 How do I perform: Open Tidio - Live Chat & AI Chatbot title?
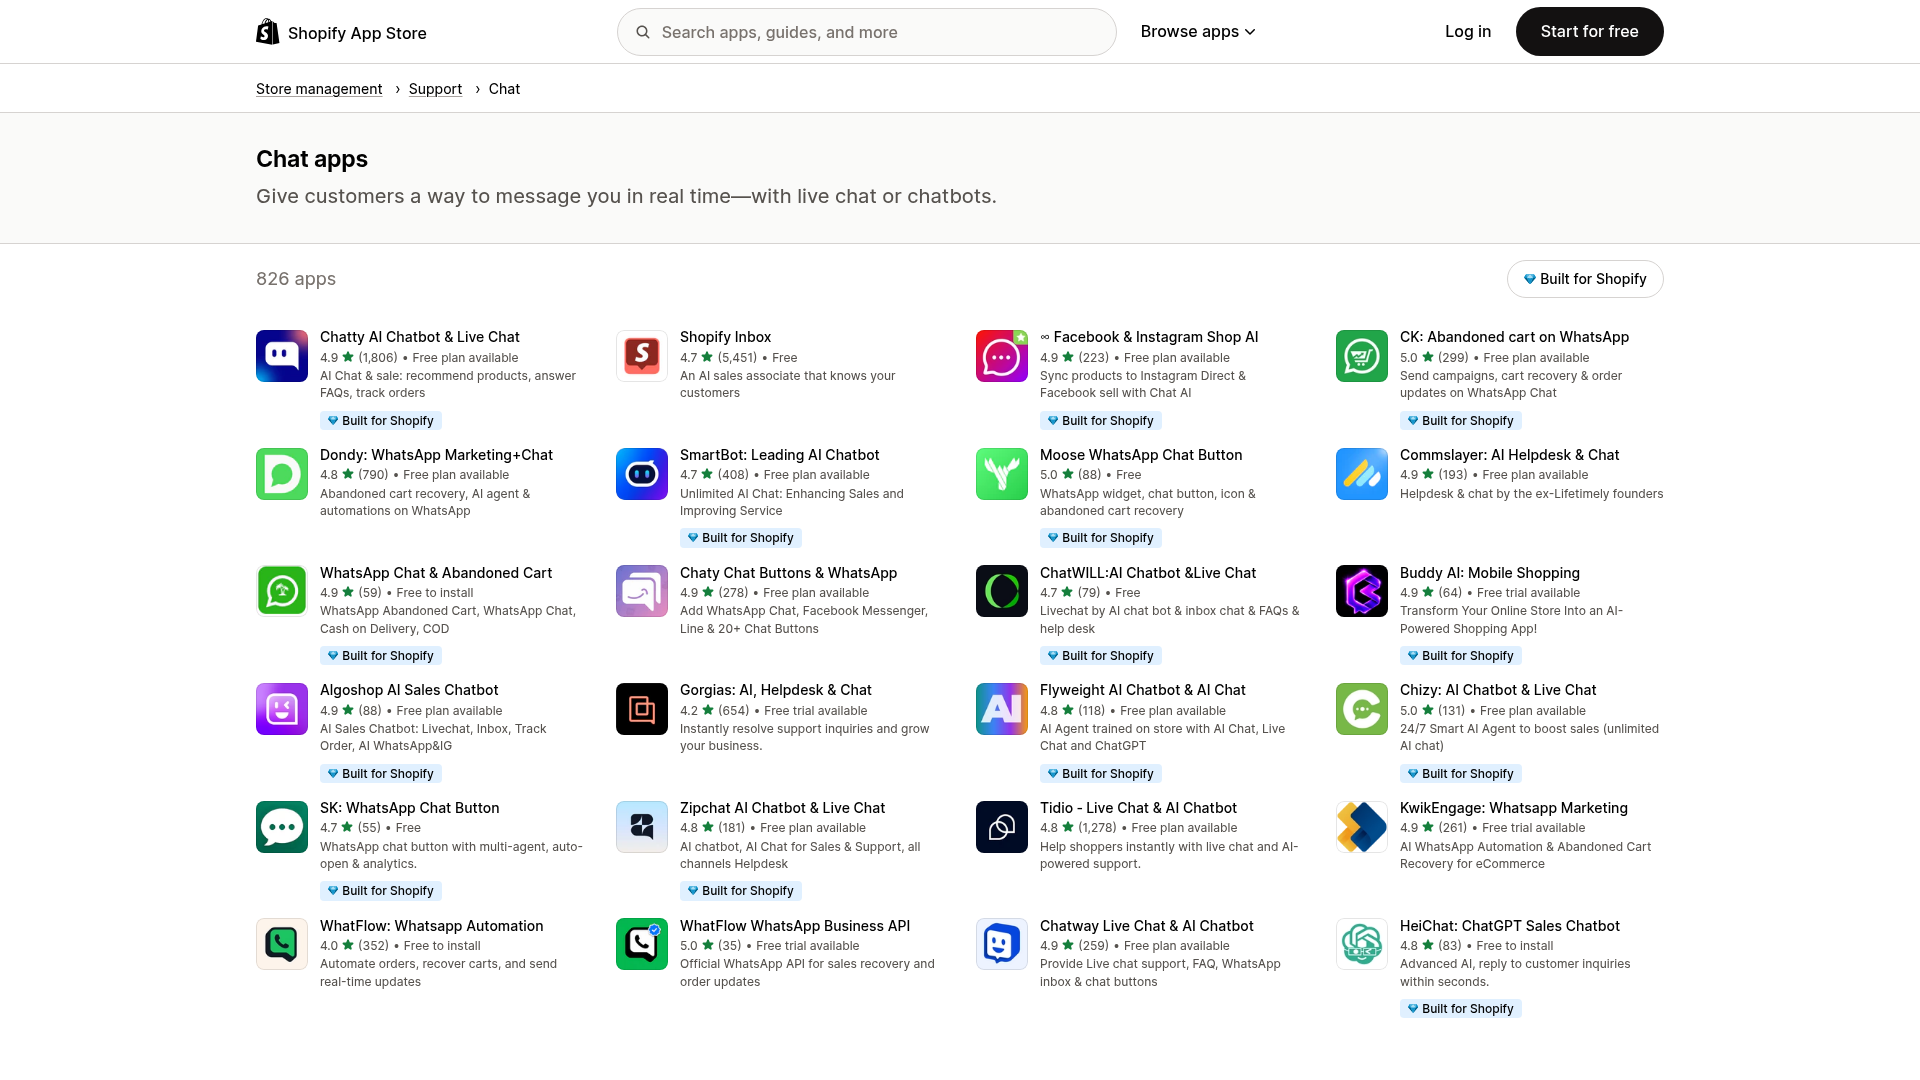pos(1138,808)
